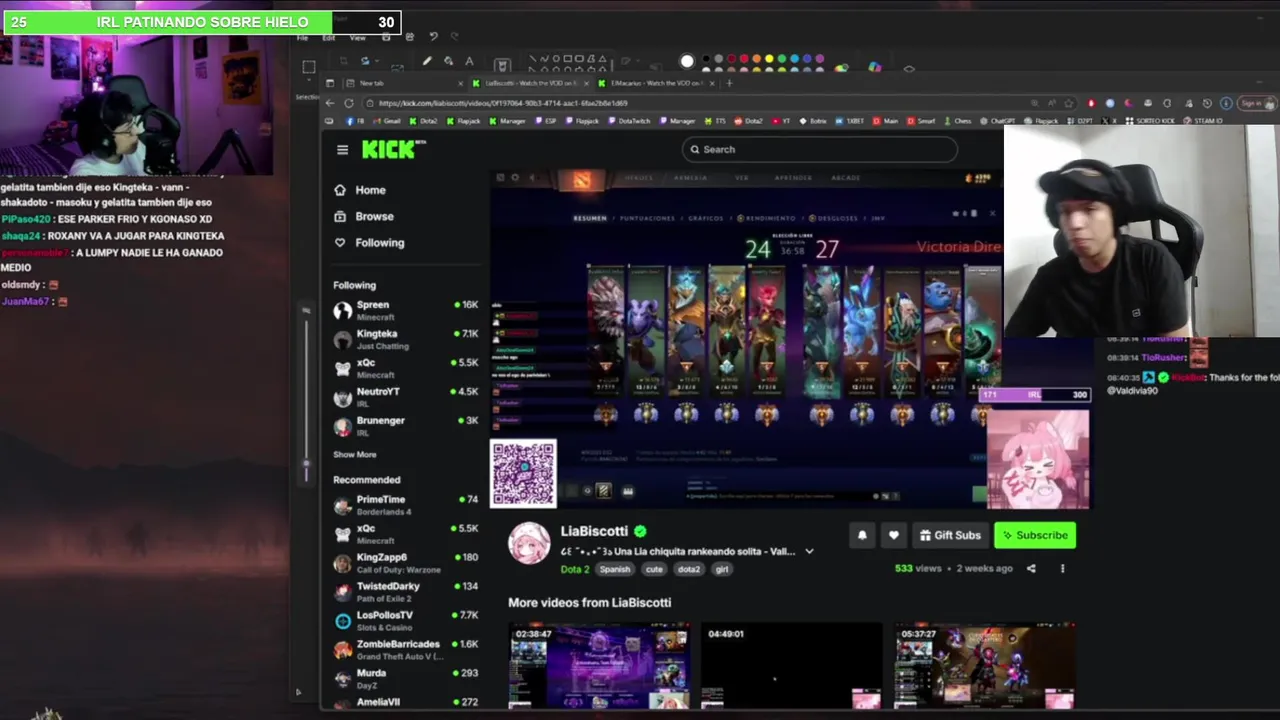Open Kingteka's channel in Following list
The height and width of the screenshot is (720, 1280).
405,340
